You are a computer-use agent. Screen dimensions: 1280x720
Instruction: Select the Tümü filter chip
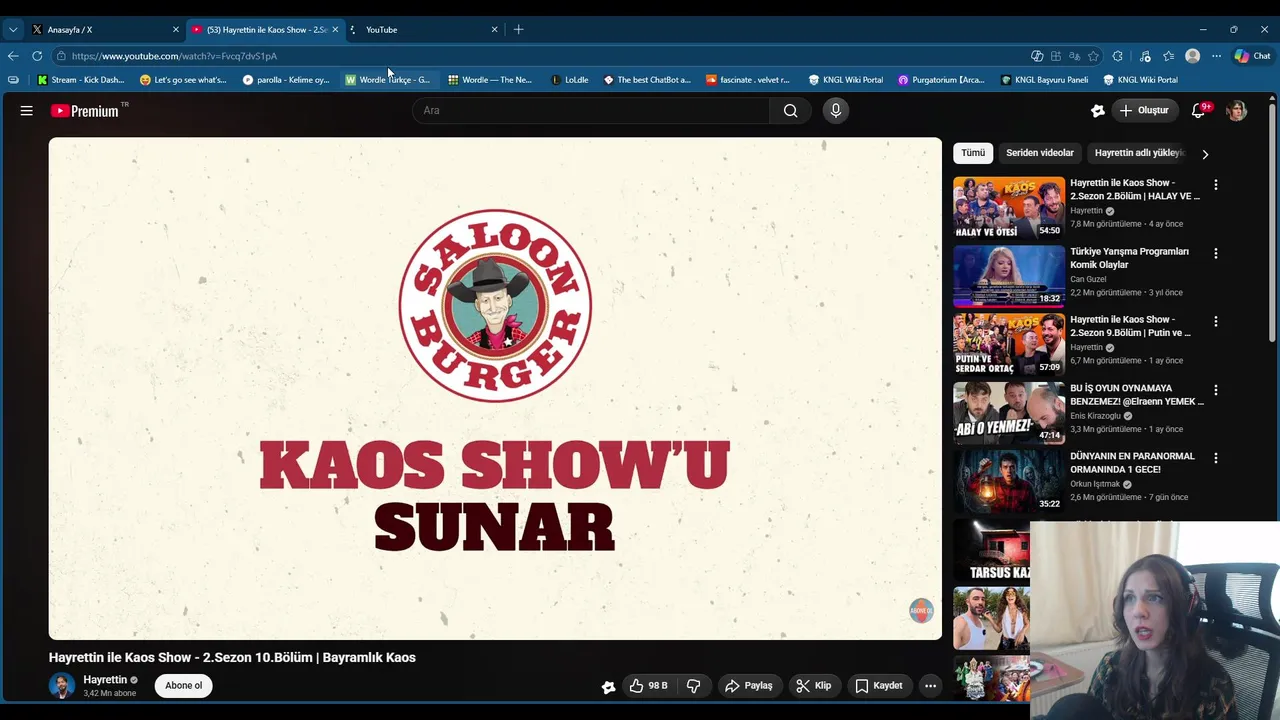pyautogui.click(x=973, y=153)
